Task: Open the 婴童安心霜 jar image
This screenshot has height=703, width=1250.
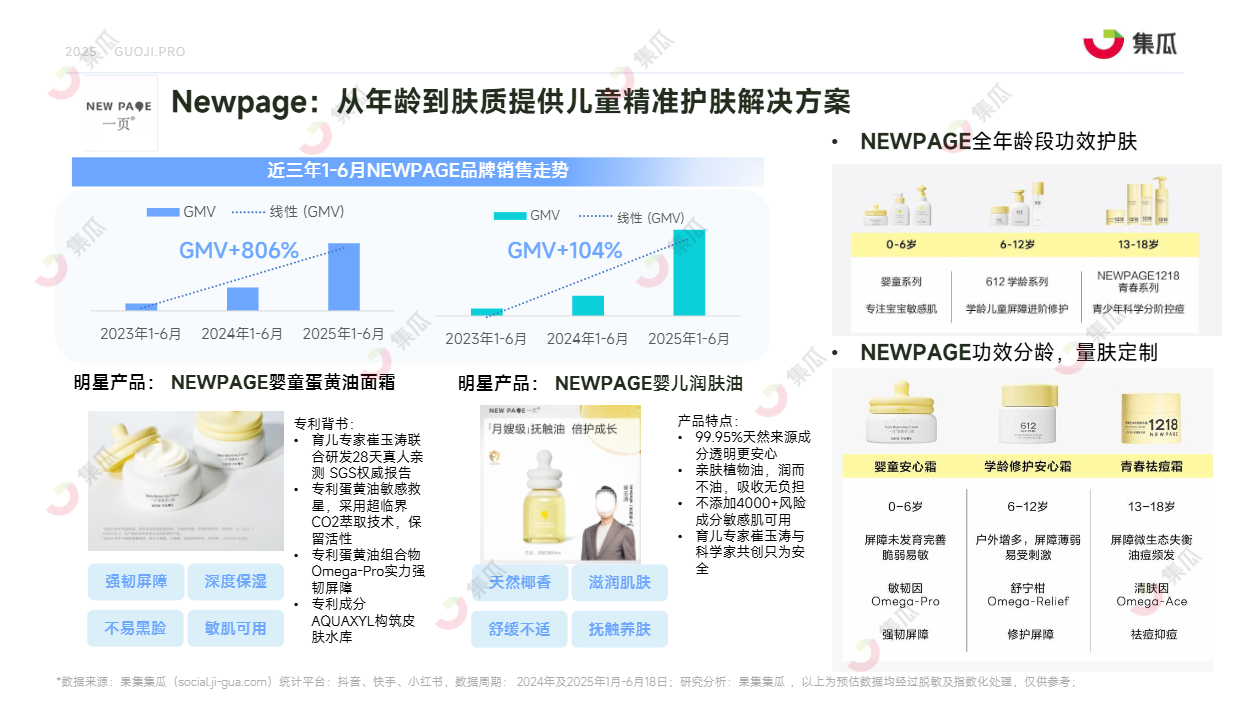Action: [x=902, y=412]
